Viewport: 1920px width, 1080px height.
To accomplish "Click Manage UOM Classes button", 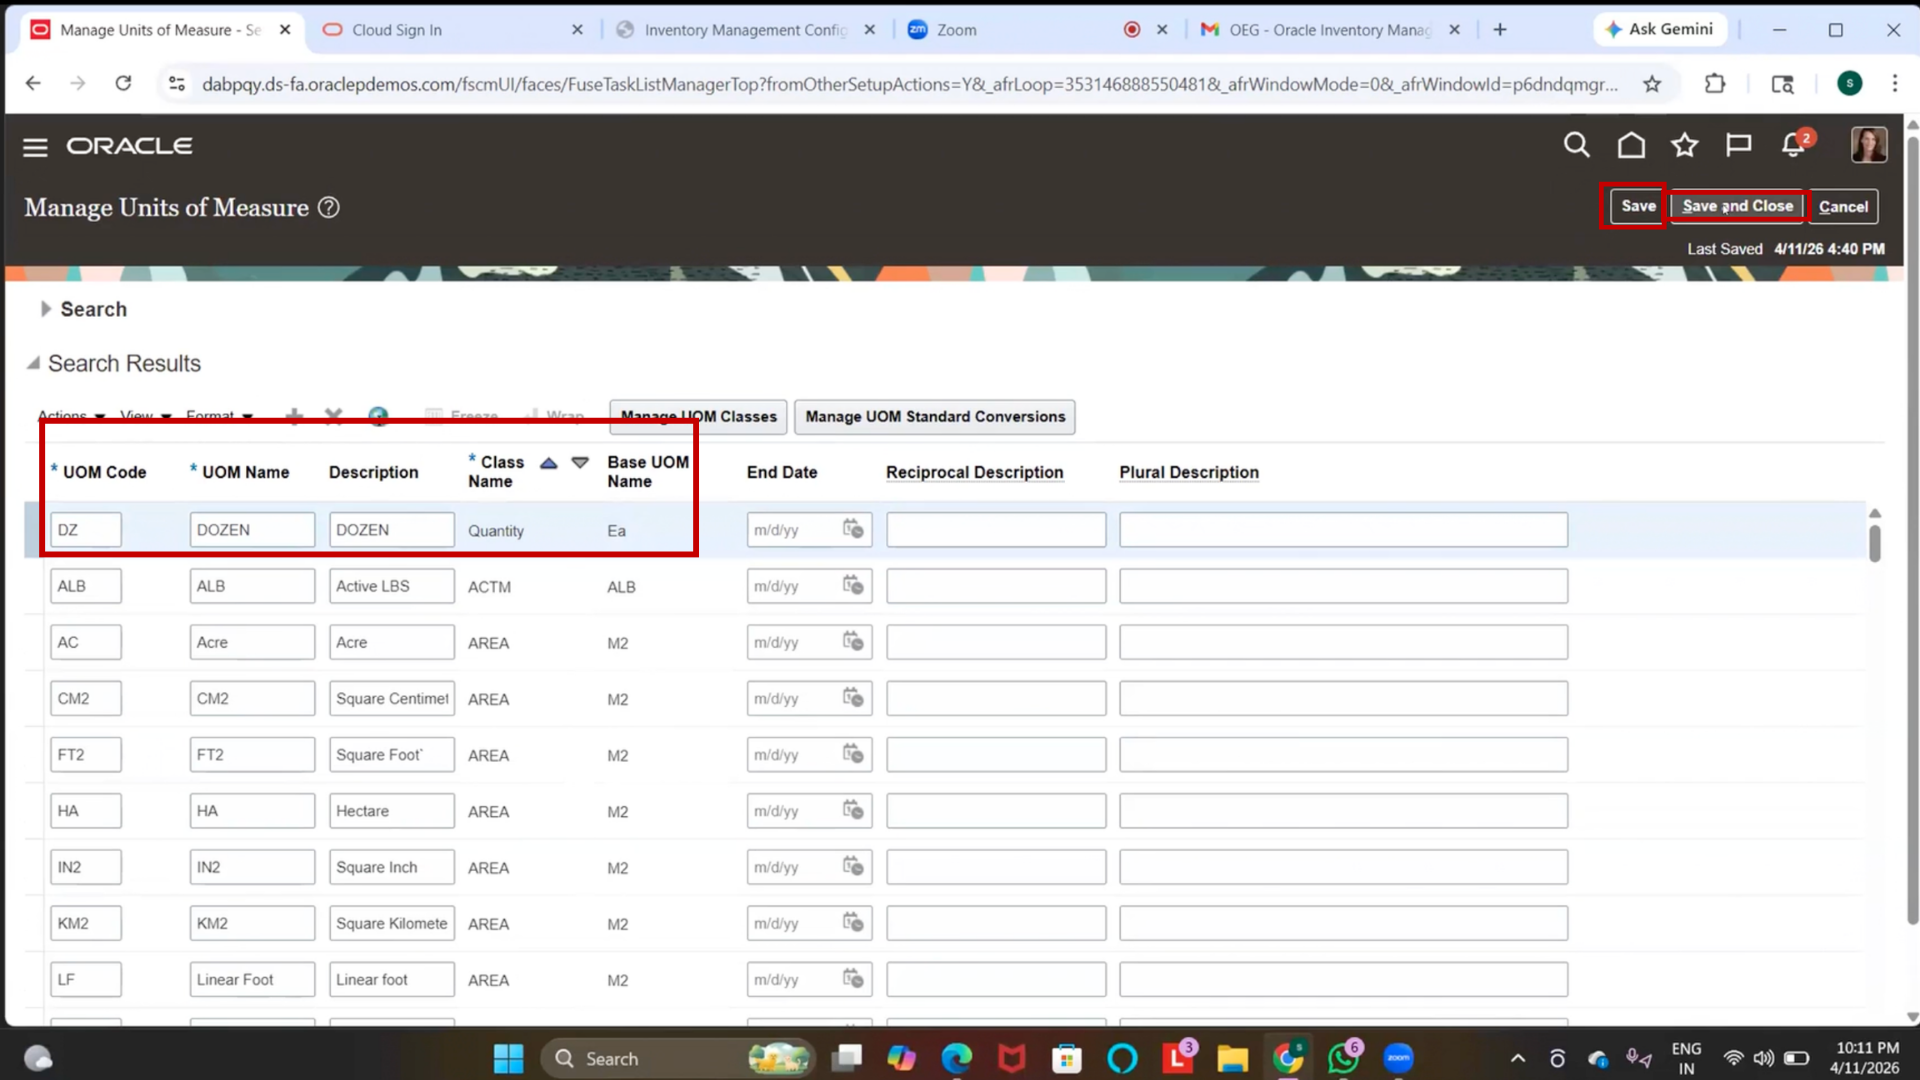I will pyautogui.click(x=698, y=417).
